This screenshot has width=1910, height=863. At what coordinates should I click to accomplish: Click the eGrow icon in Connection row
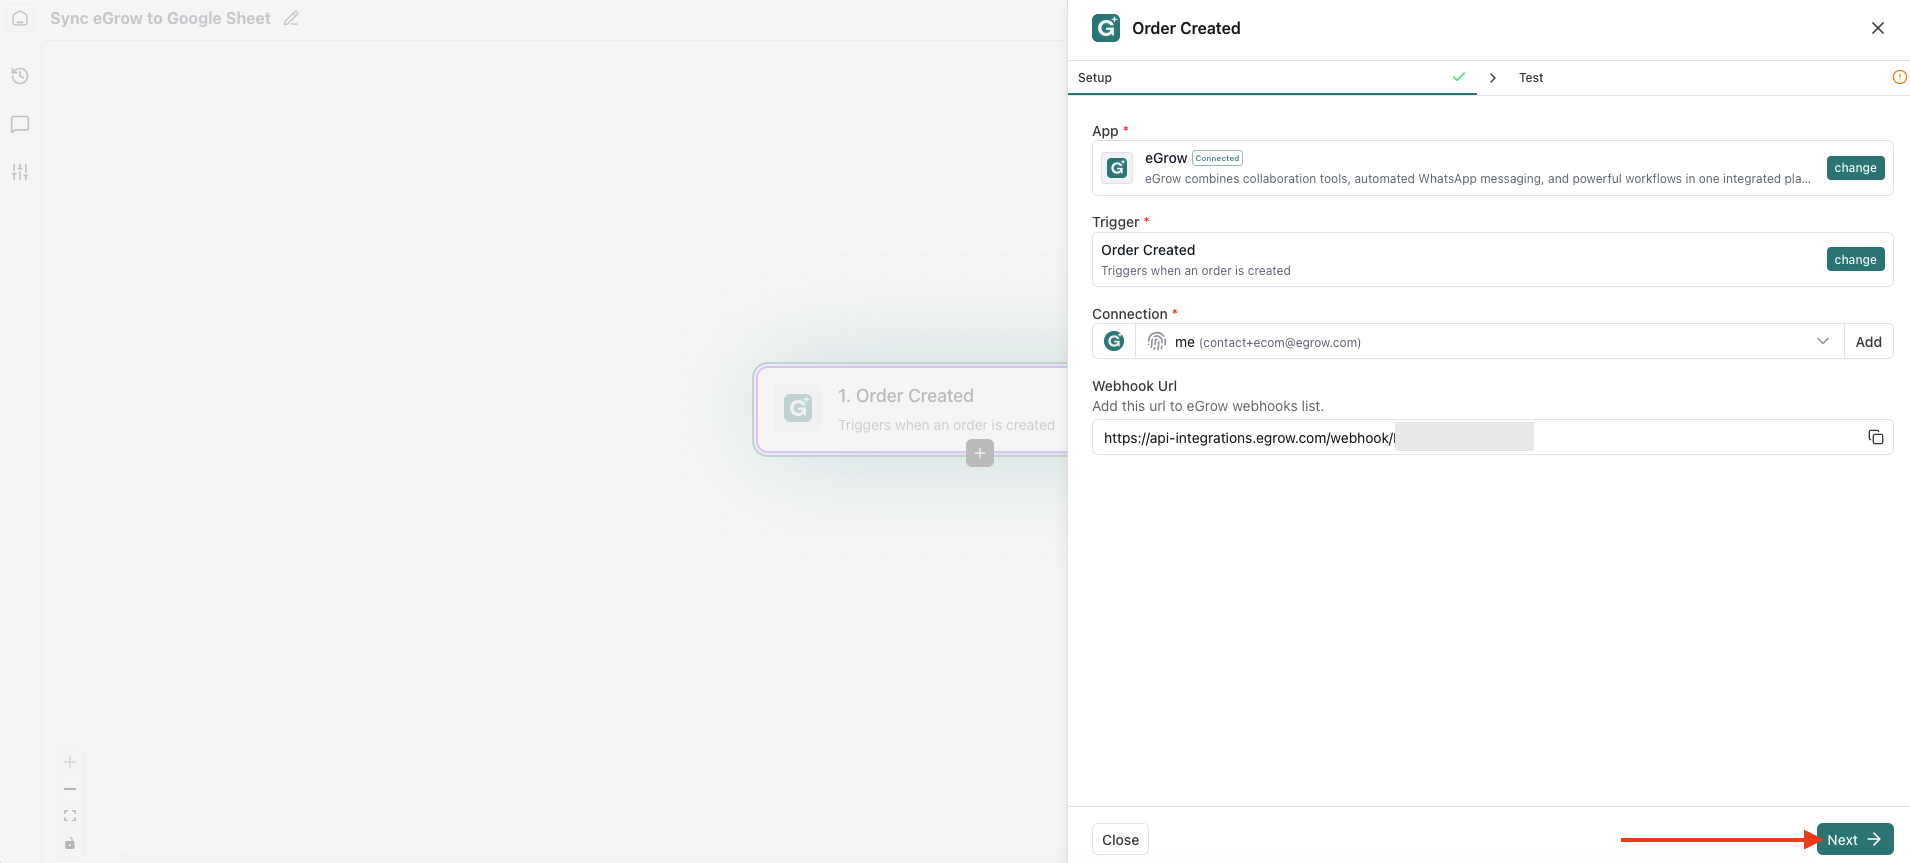pos(1114,342)
